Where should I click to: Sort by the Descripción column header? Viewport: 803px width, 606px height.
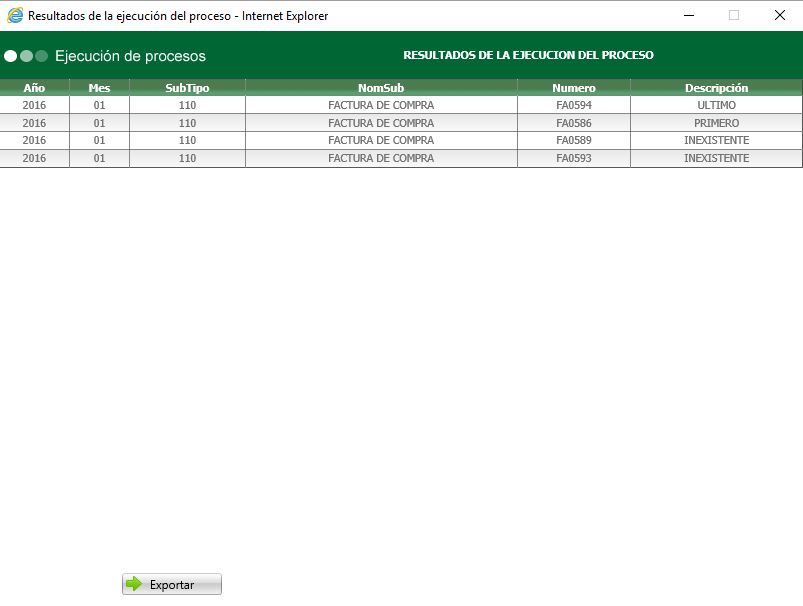(x=715, y=87)
